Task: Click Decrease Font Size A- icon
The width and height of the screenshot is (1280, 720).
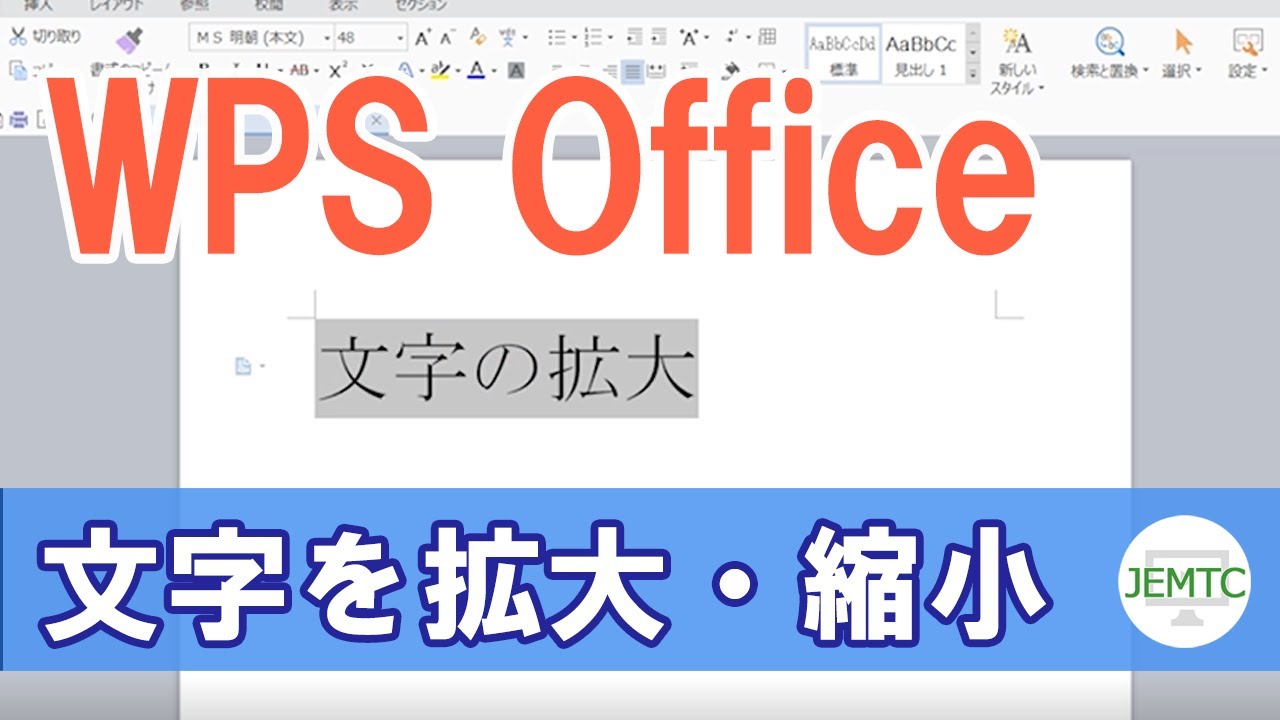Action: [x=447, y=38]
